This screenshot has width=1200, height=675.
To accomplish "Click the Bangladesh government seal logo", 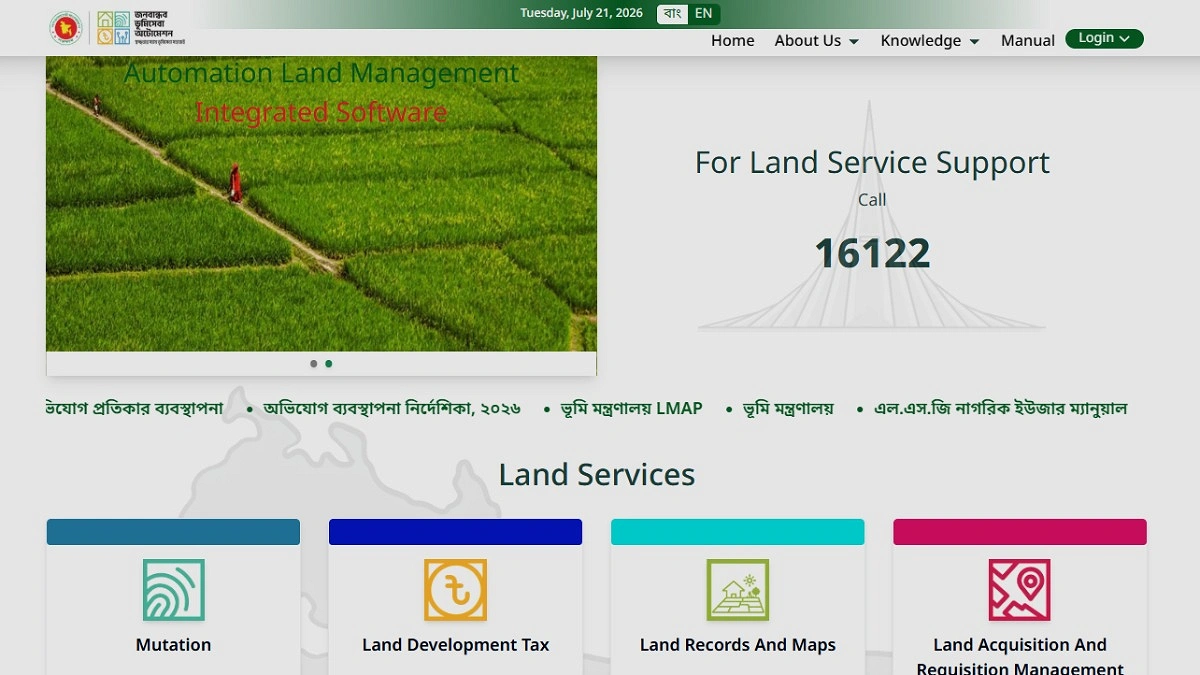I will 65,28.
